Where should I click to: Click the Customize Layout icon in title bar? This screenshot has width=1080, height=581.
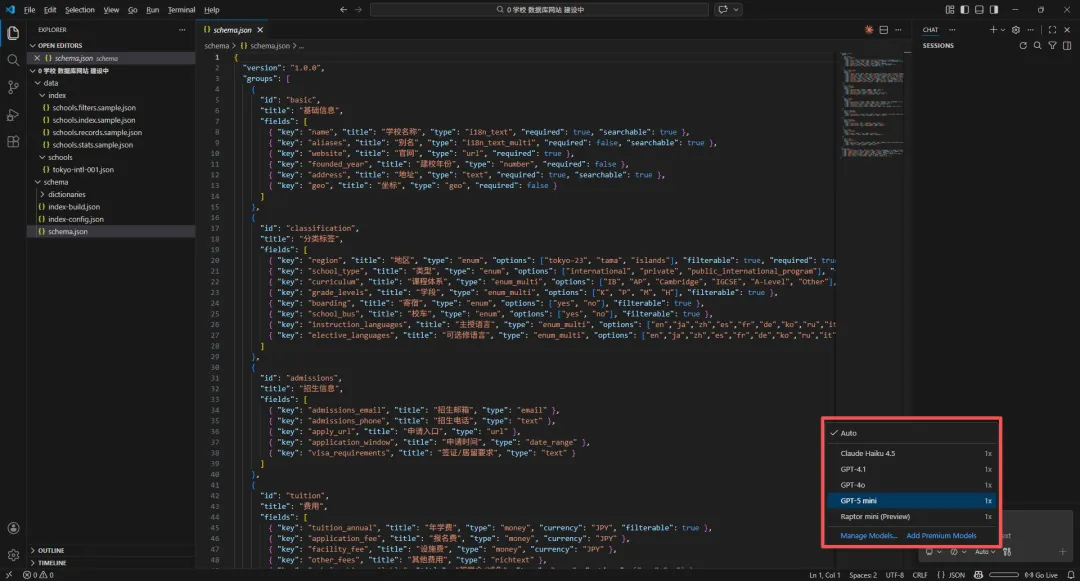click(x=950, y=10)
